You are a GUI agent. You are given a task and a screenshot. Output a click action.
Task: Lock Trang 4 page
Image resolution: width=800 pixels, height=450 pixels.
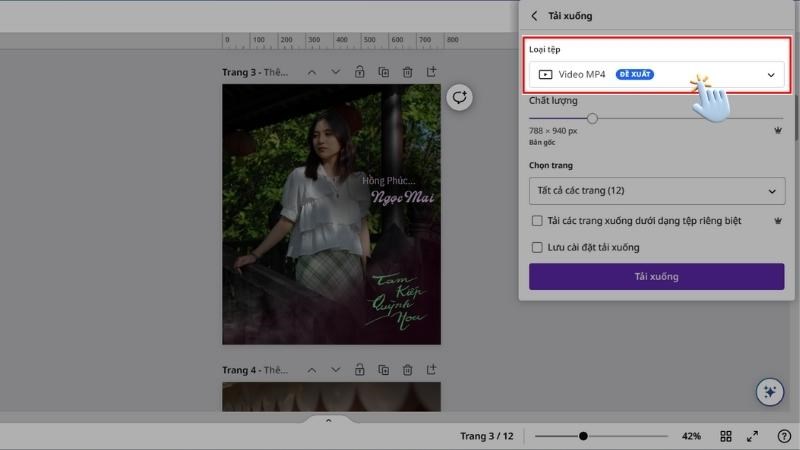point(360,369)
